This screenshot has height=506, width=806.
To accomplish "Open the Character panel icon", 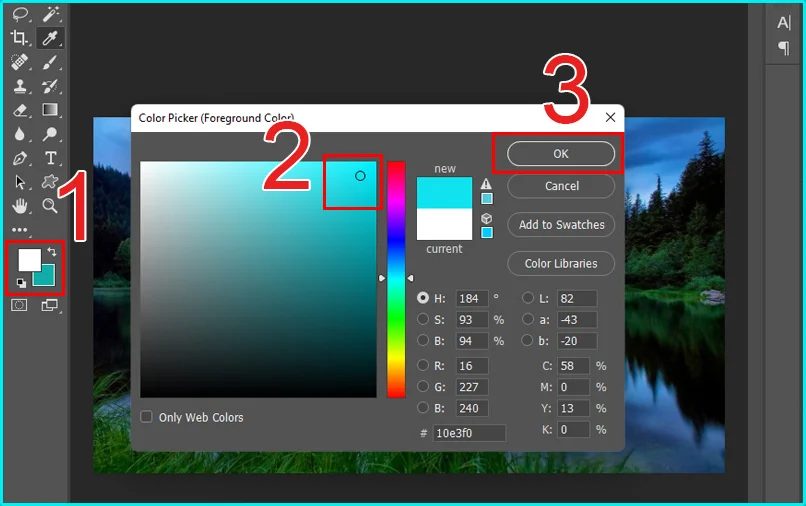I will 783,23.
